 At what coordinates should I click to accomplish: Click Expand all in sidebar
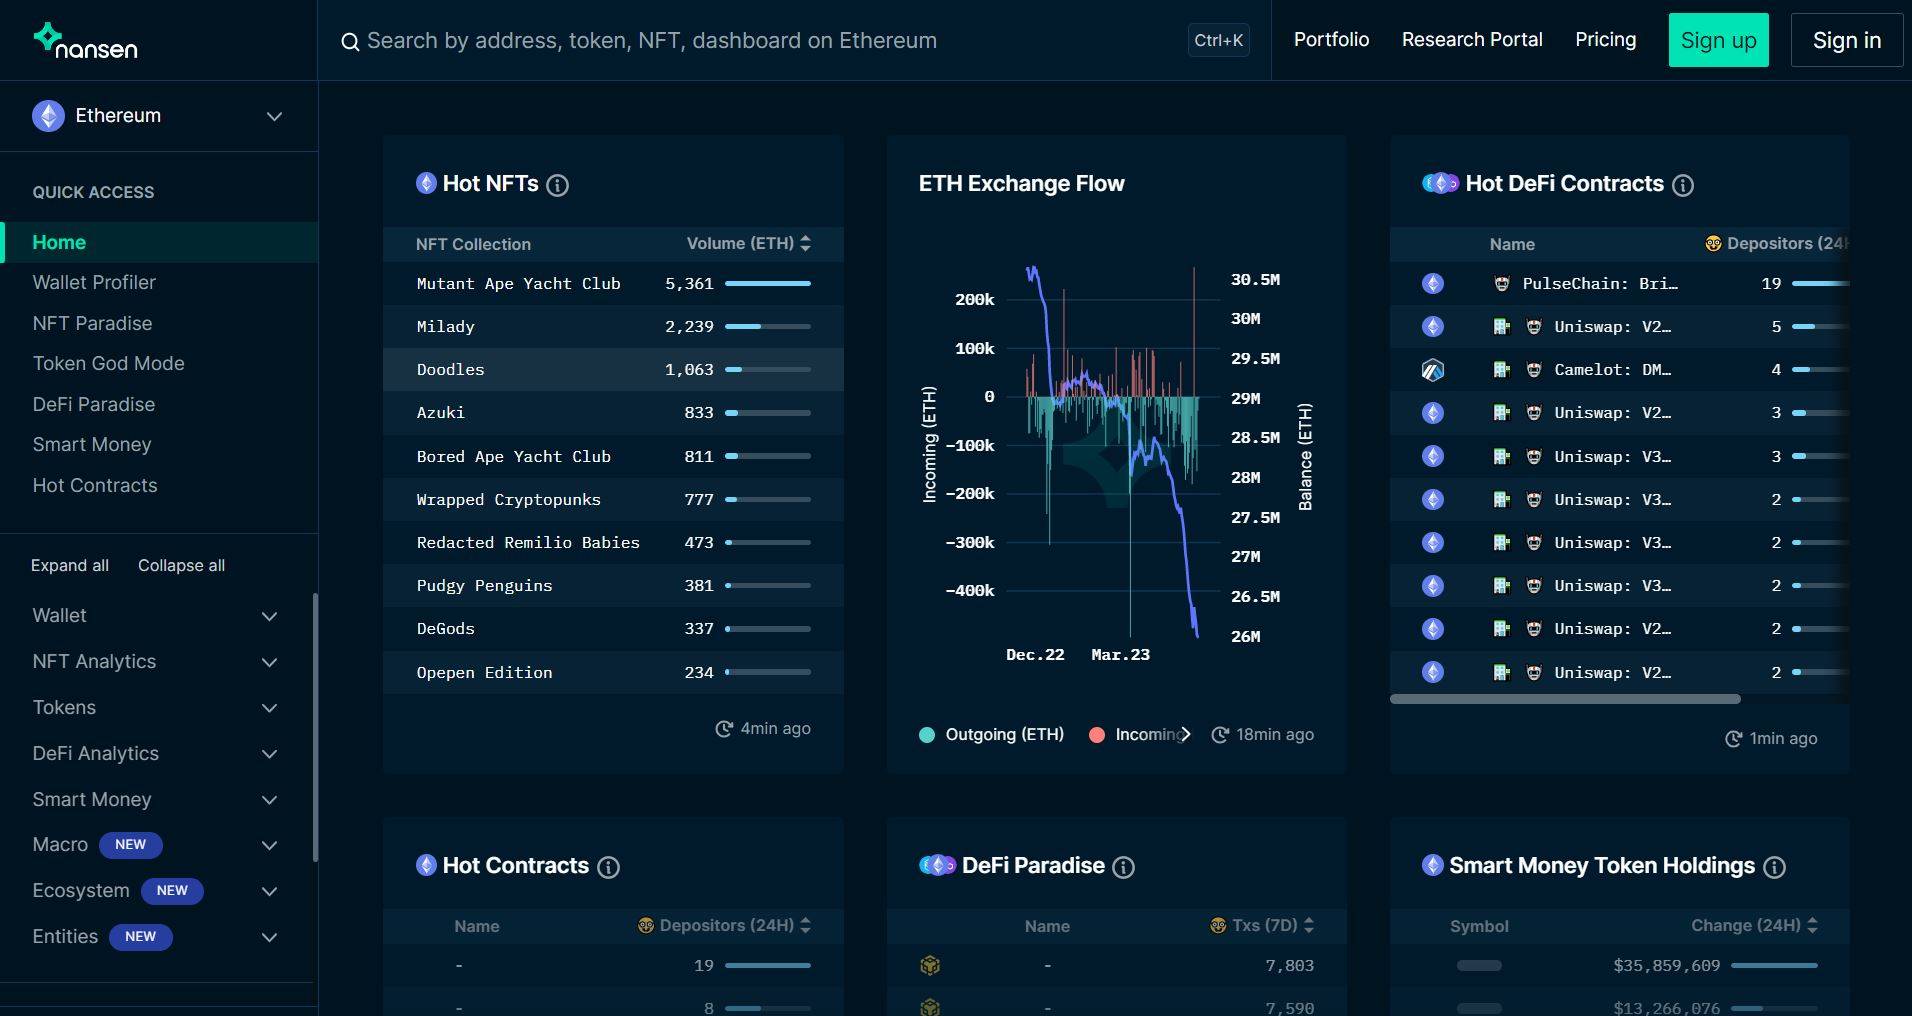[70, 566]
